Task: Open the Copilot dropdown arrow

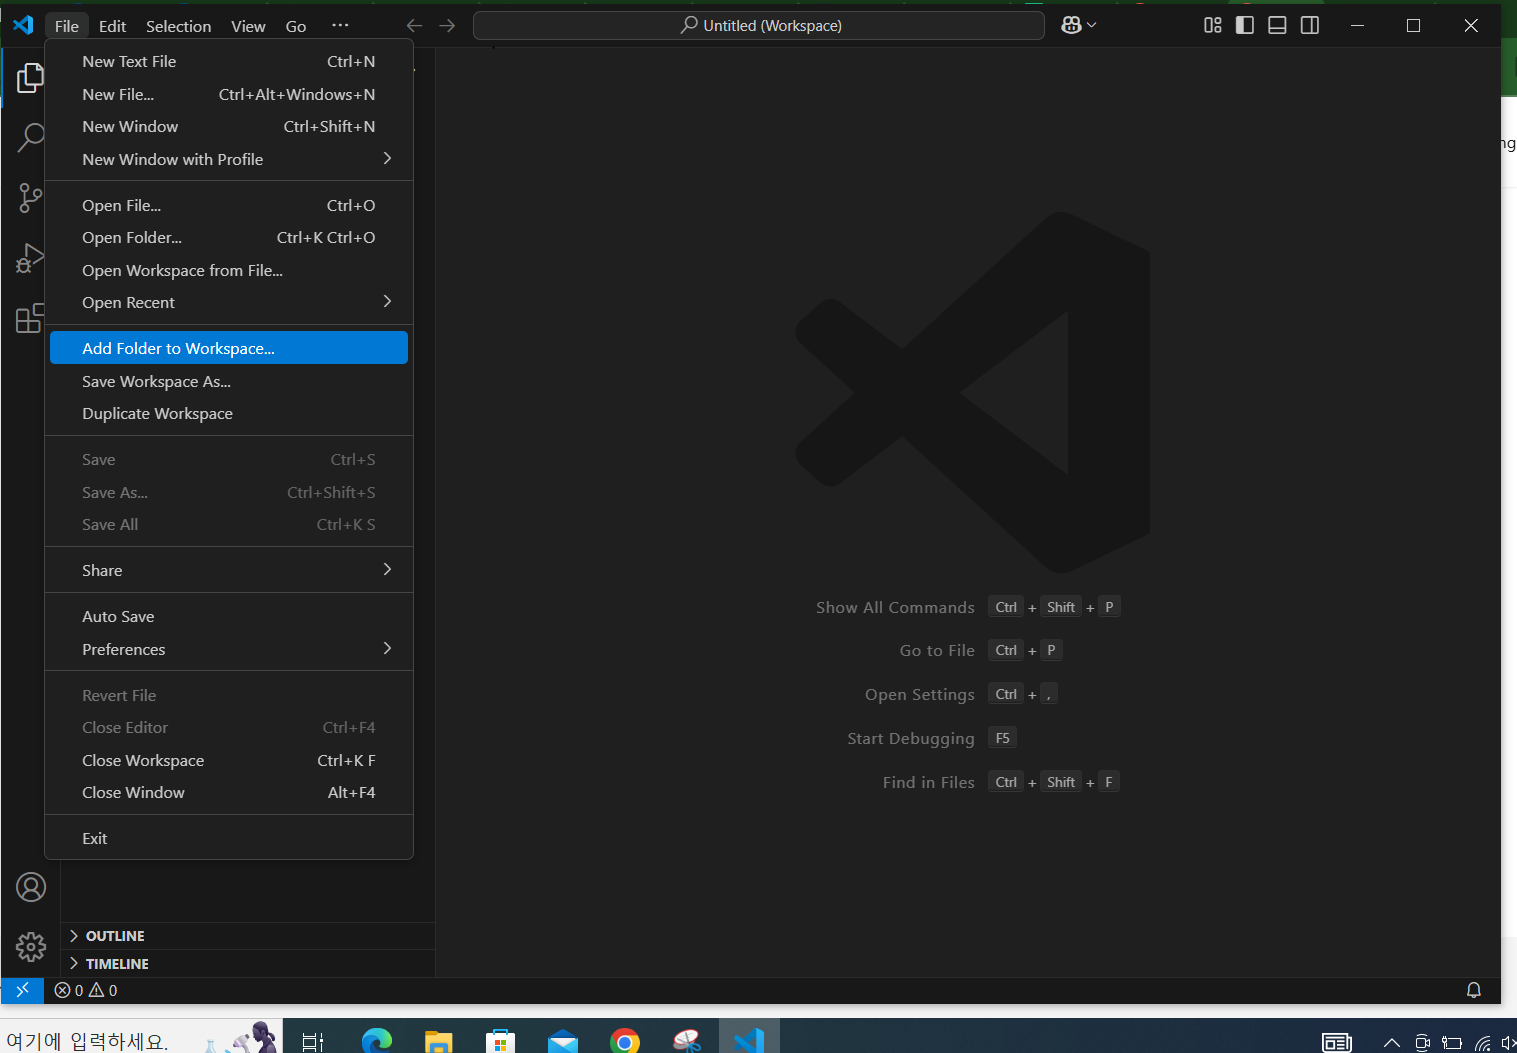Action: (1091, 25)
